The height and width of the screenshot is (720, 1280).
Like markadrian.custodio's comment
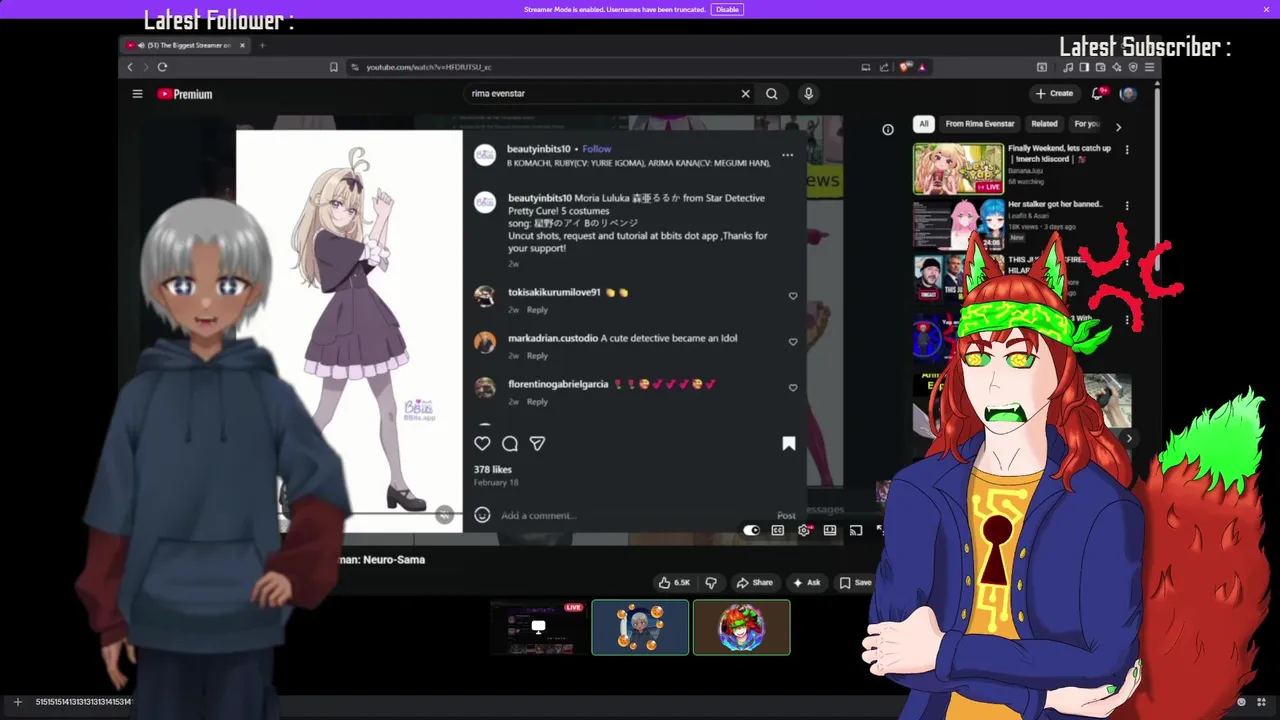(x=793, y=342)
